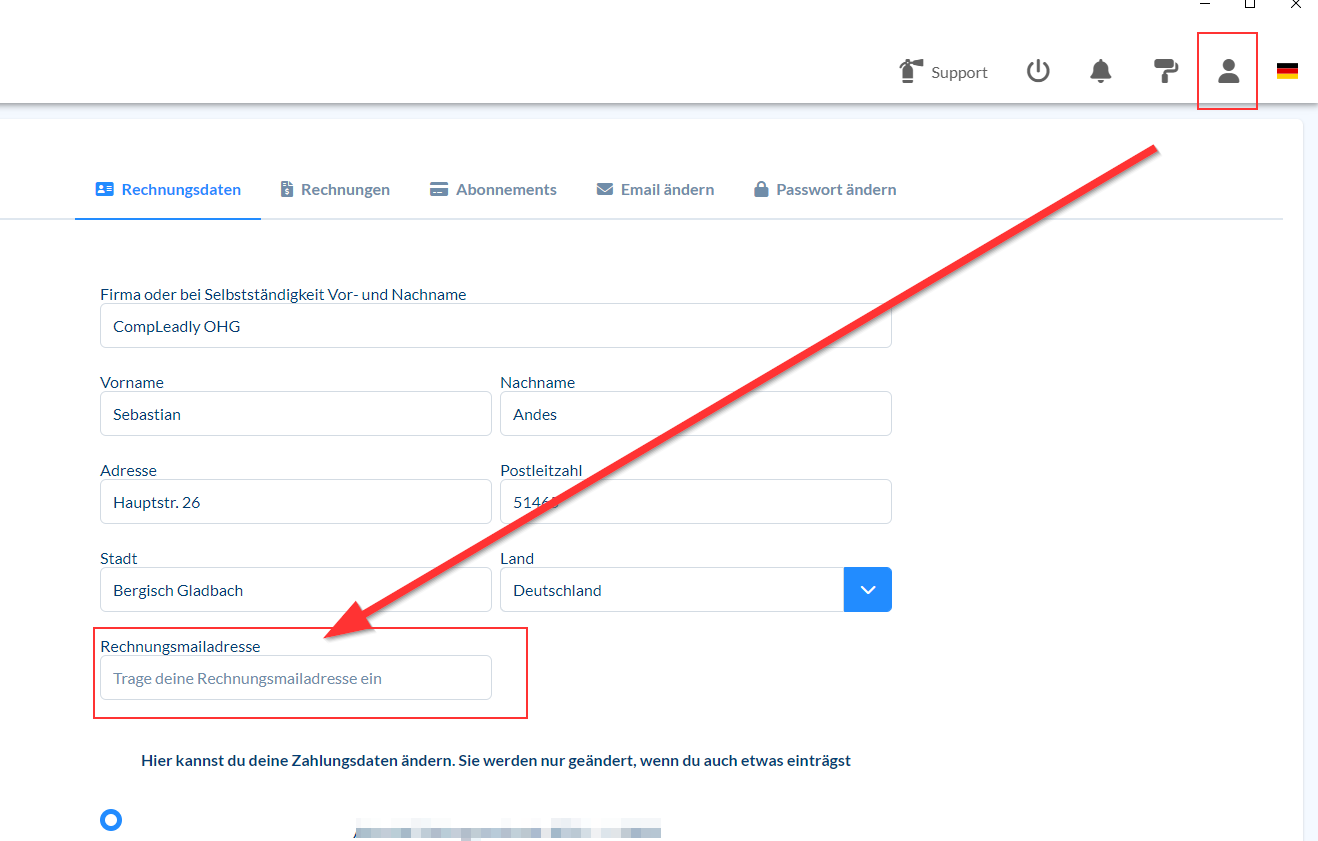Viewport: 1318px width, 841px height.
Task: Go to the Abonnements tab
Action: click(493, 190)
